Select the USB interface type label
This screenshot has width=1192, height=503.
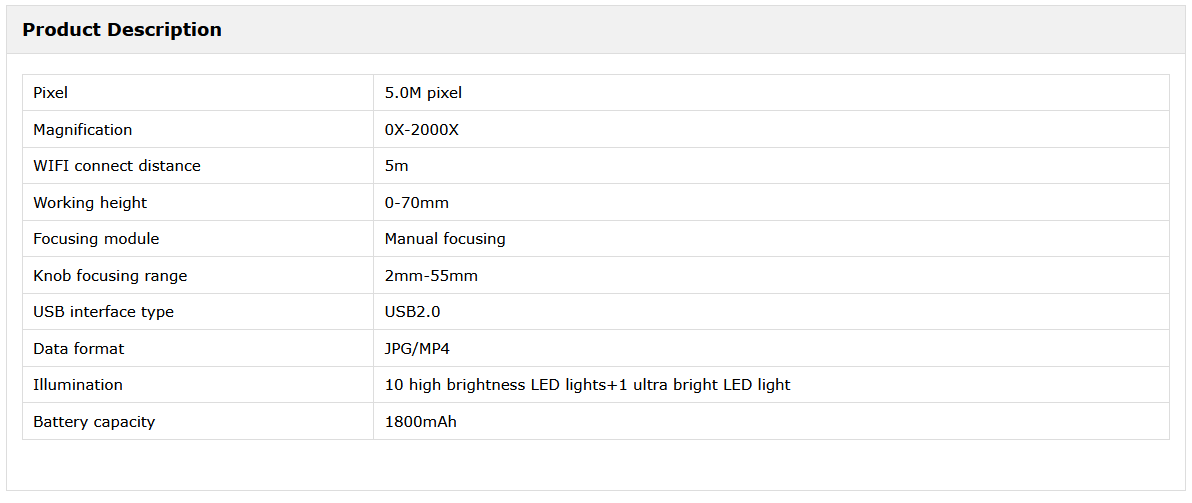(103, 312)
